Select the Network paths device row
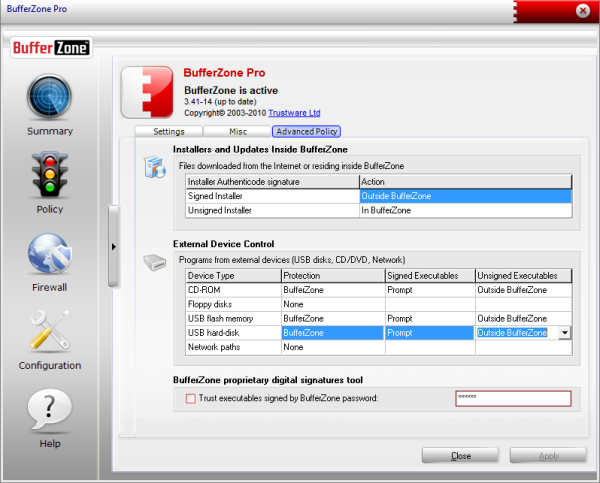This screenshot has width=600, height=483. pos(233,347)
